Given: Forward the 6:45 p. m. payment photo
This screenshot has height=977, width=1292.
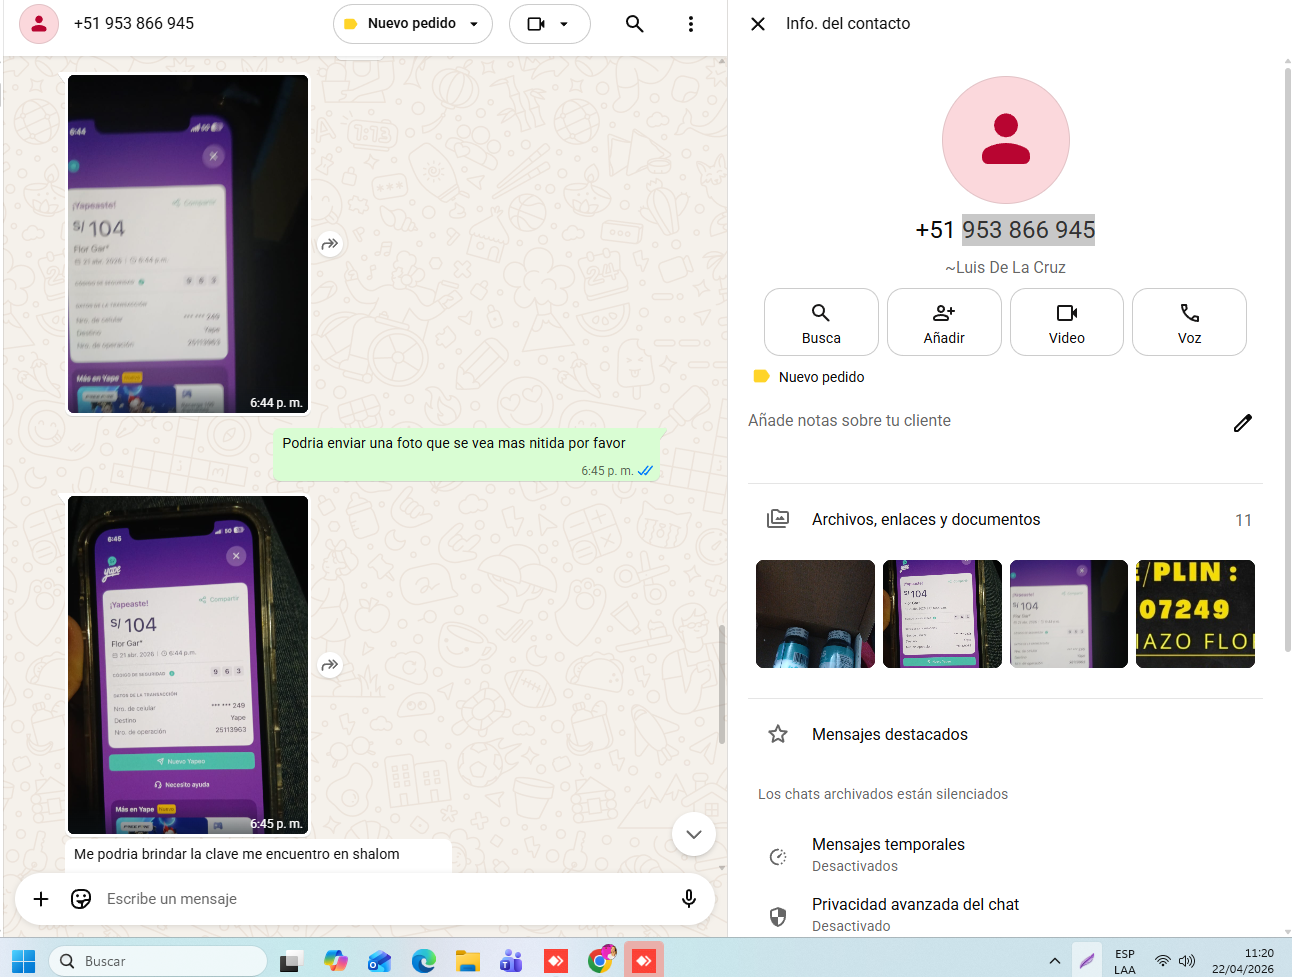Looking at the screenshot, I should coord(330,665).
